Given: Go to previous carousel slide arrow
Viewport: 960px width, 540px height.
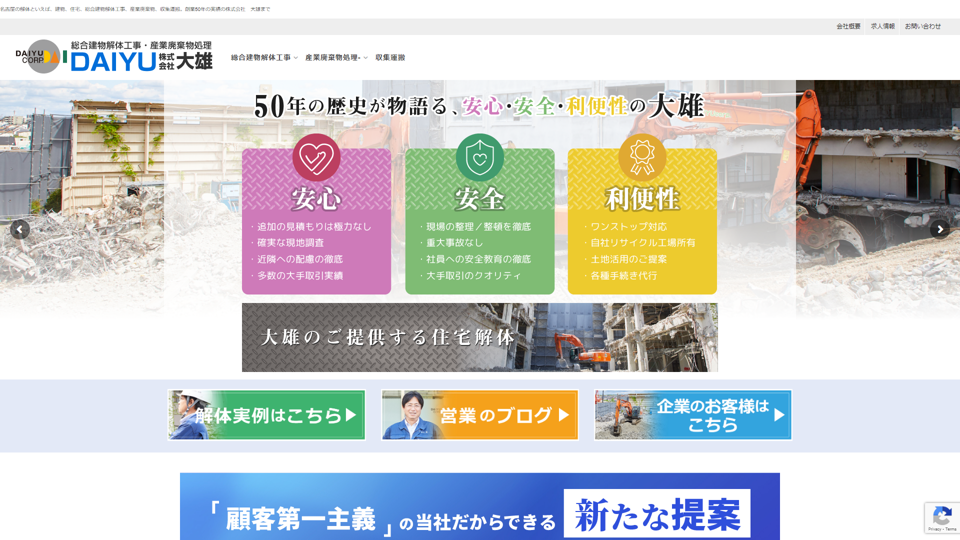Looking at the screenshot, I should click(x=20, y=229).
